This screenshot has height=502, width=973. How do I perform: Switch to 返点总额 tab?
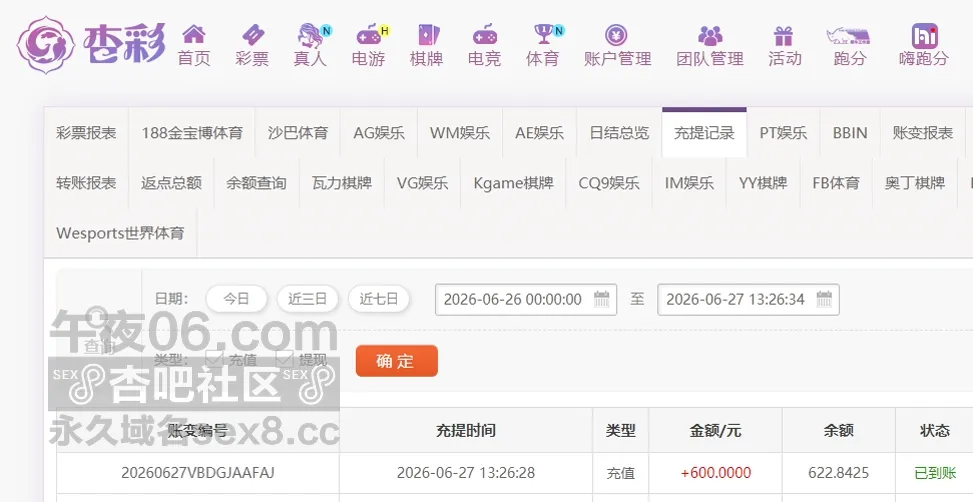click(x=171, y=182)
